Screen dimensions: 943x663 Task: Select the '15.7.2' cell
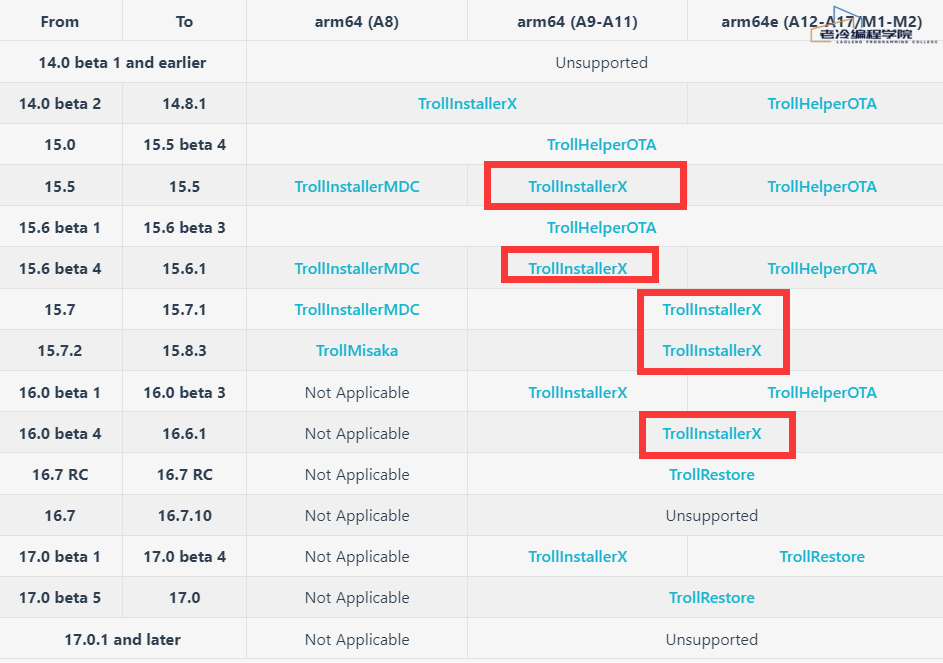point(60,350)
